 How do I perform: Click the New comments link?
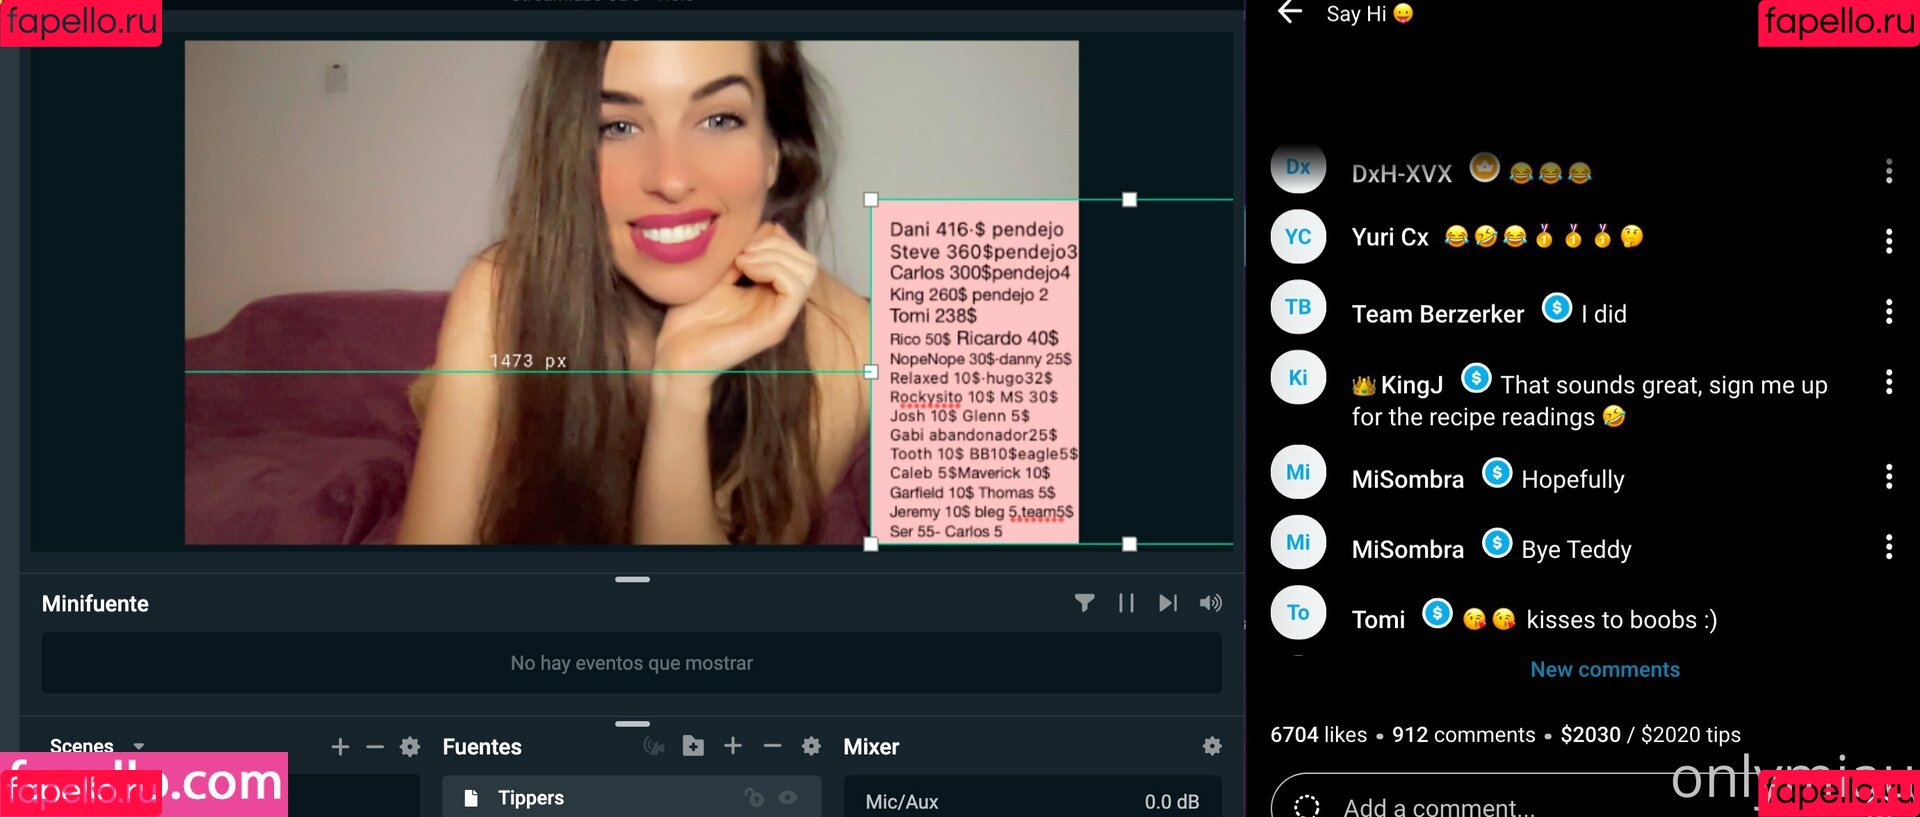click(1604, 670)
